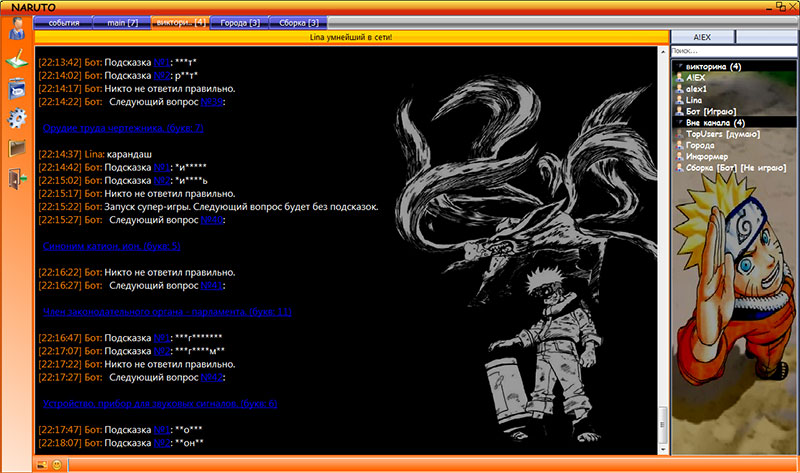Open the smiley emoticon picker
Screen dimensions: 800x473
click(57, 465)
